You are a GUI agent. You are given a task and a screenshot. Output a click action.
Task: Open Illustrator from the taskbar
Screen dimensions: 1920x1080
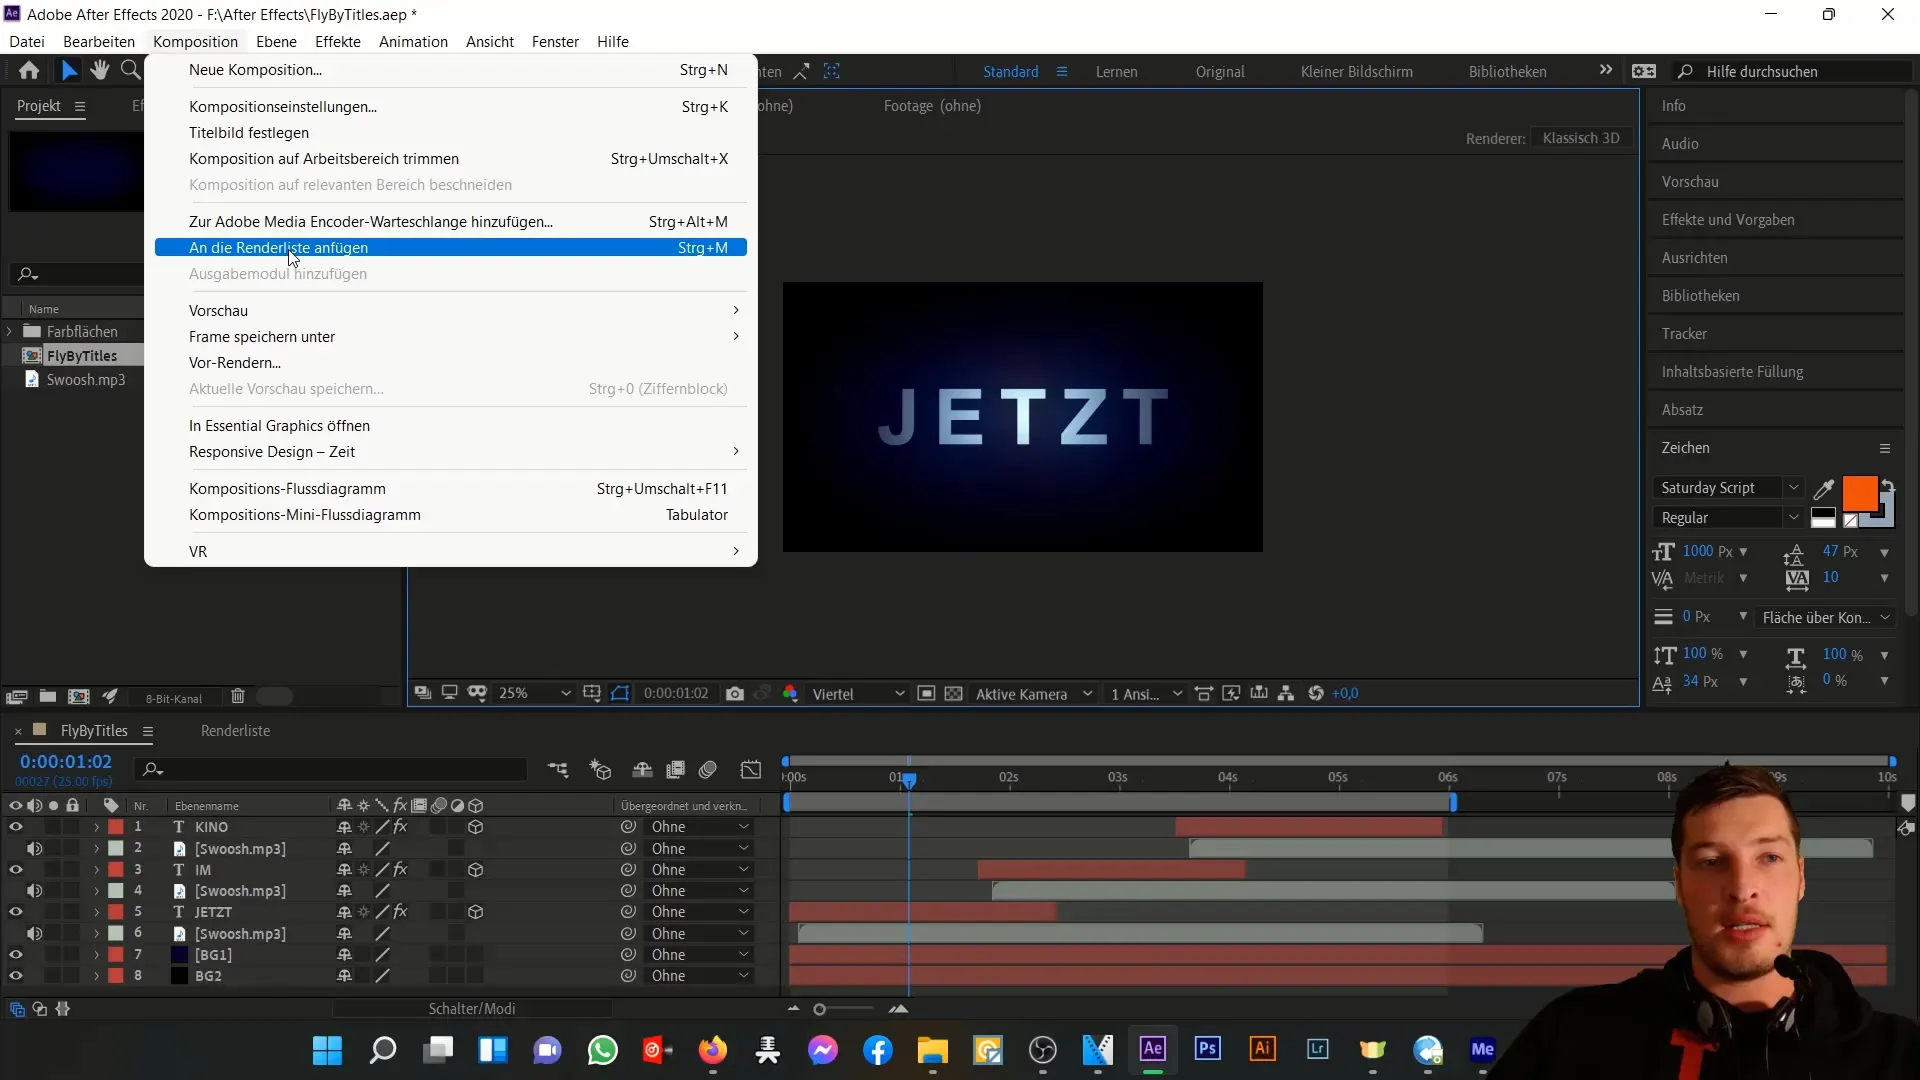1263,1049
